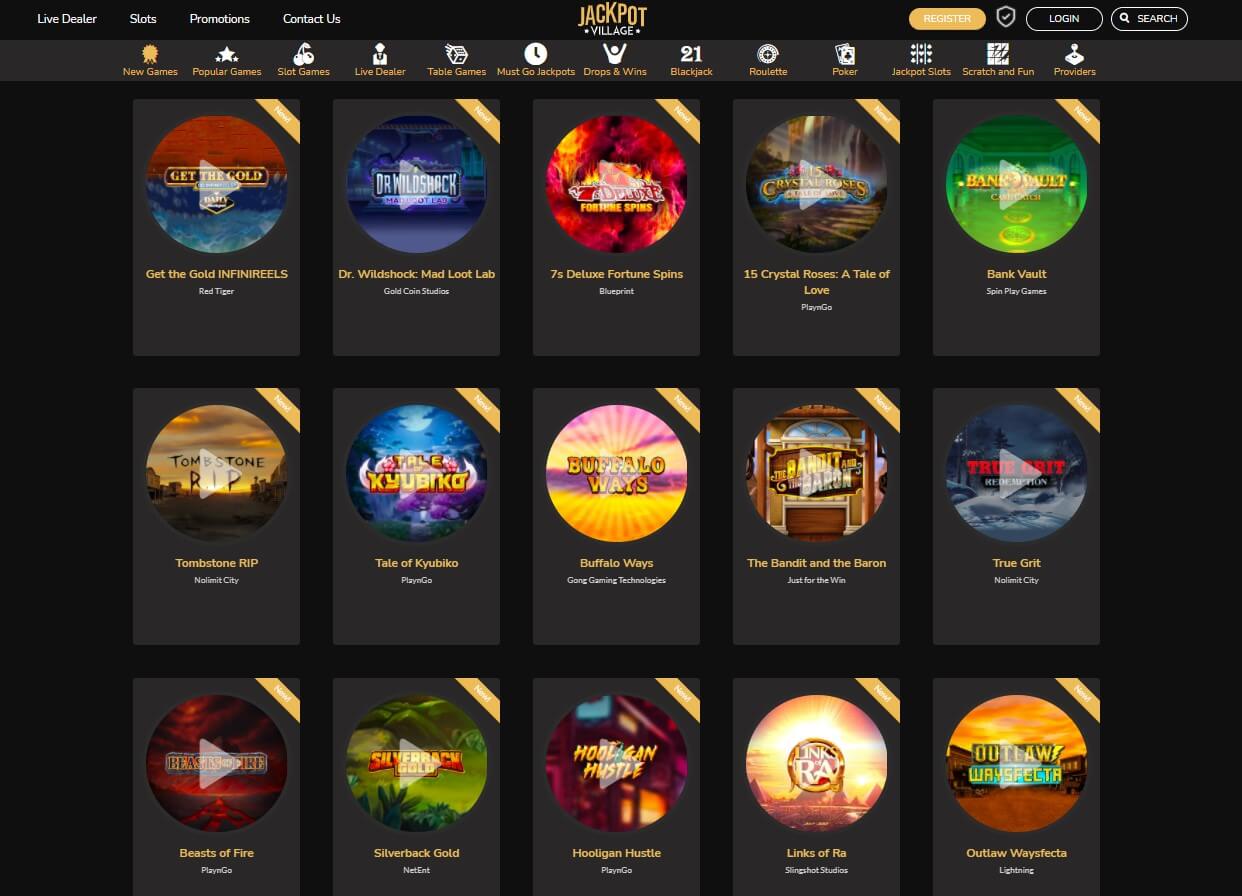Click the Just for the Win provider text
Screen dimensions: 1242x896
pyautogui.click(x=816, y=580)
